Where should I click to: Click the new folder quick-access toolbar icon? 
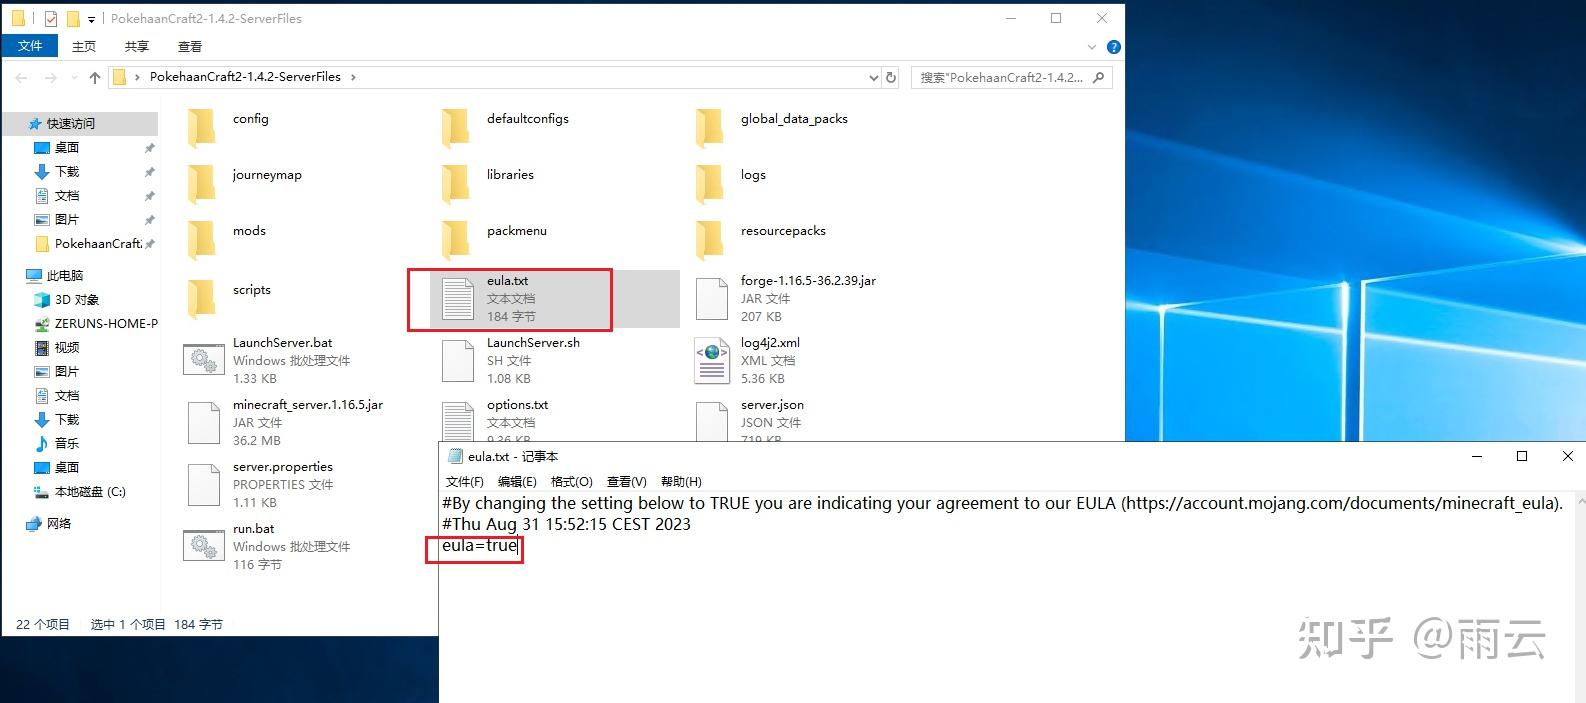pyautogui.click(x=73, y=18)
